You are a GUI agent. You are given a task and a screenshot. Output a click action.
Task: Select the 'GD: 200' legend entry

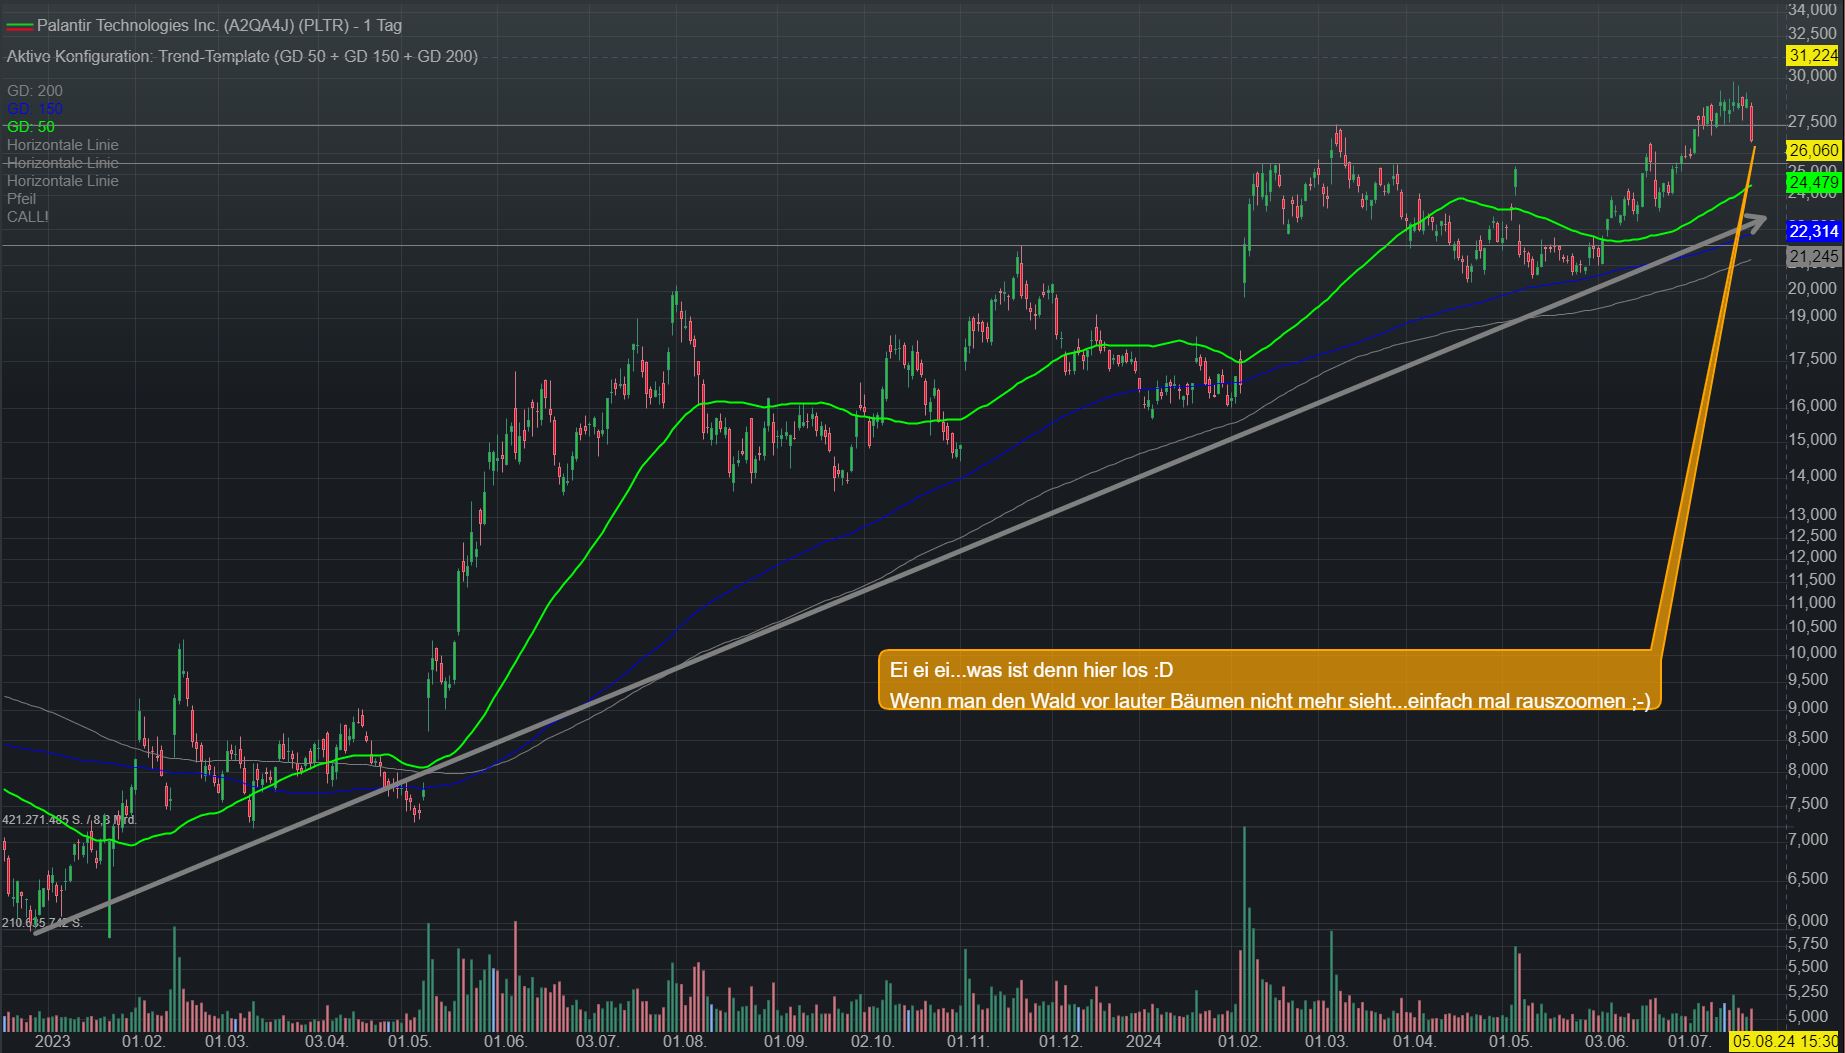pos(35,91)
